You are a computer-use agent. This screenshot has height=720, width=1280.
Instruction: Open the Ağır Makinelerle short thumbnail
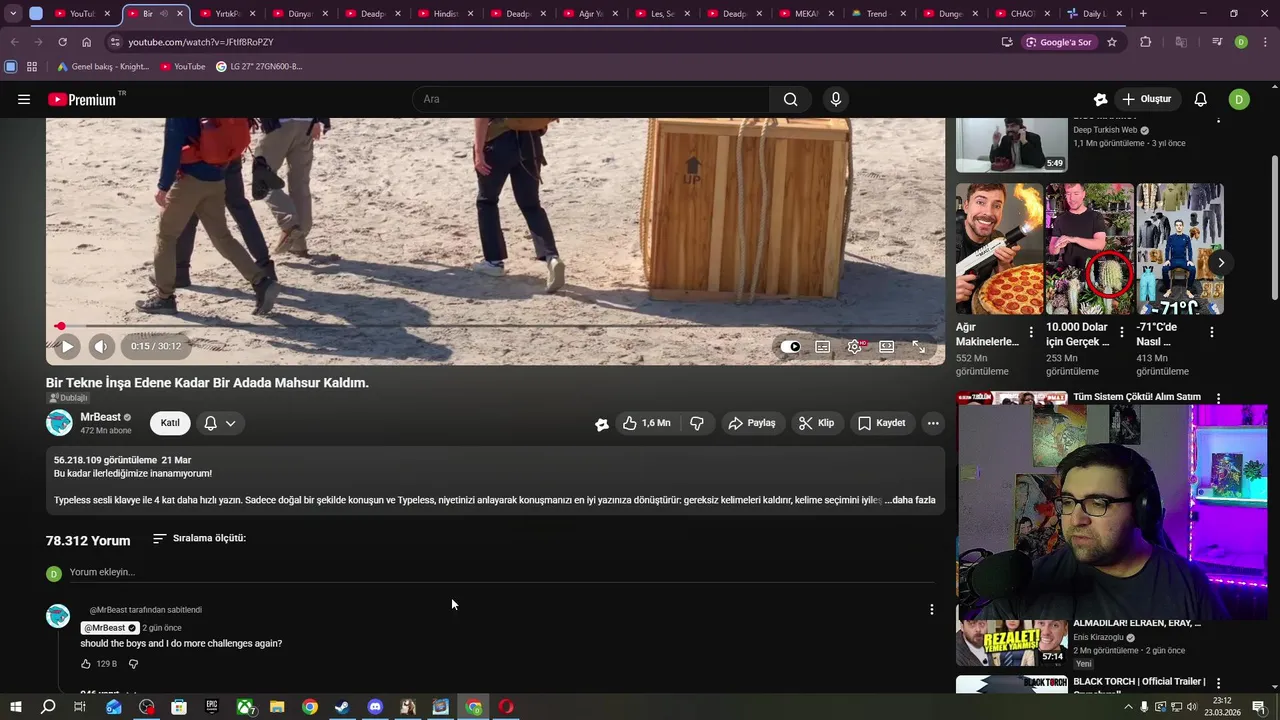click(999, 249)
